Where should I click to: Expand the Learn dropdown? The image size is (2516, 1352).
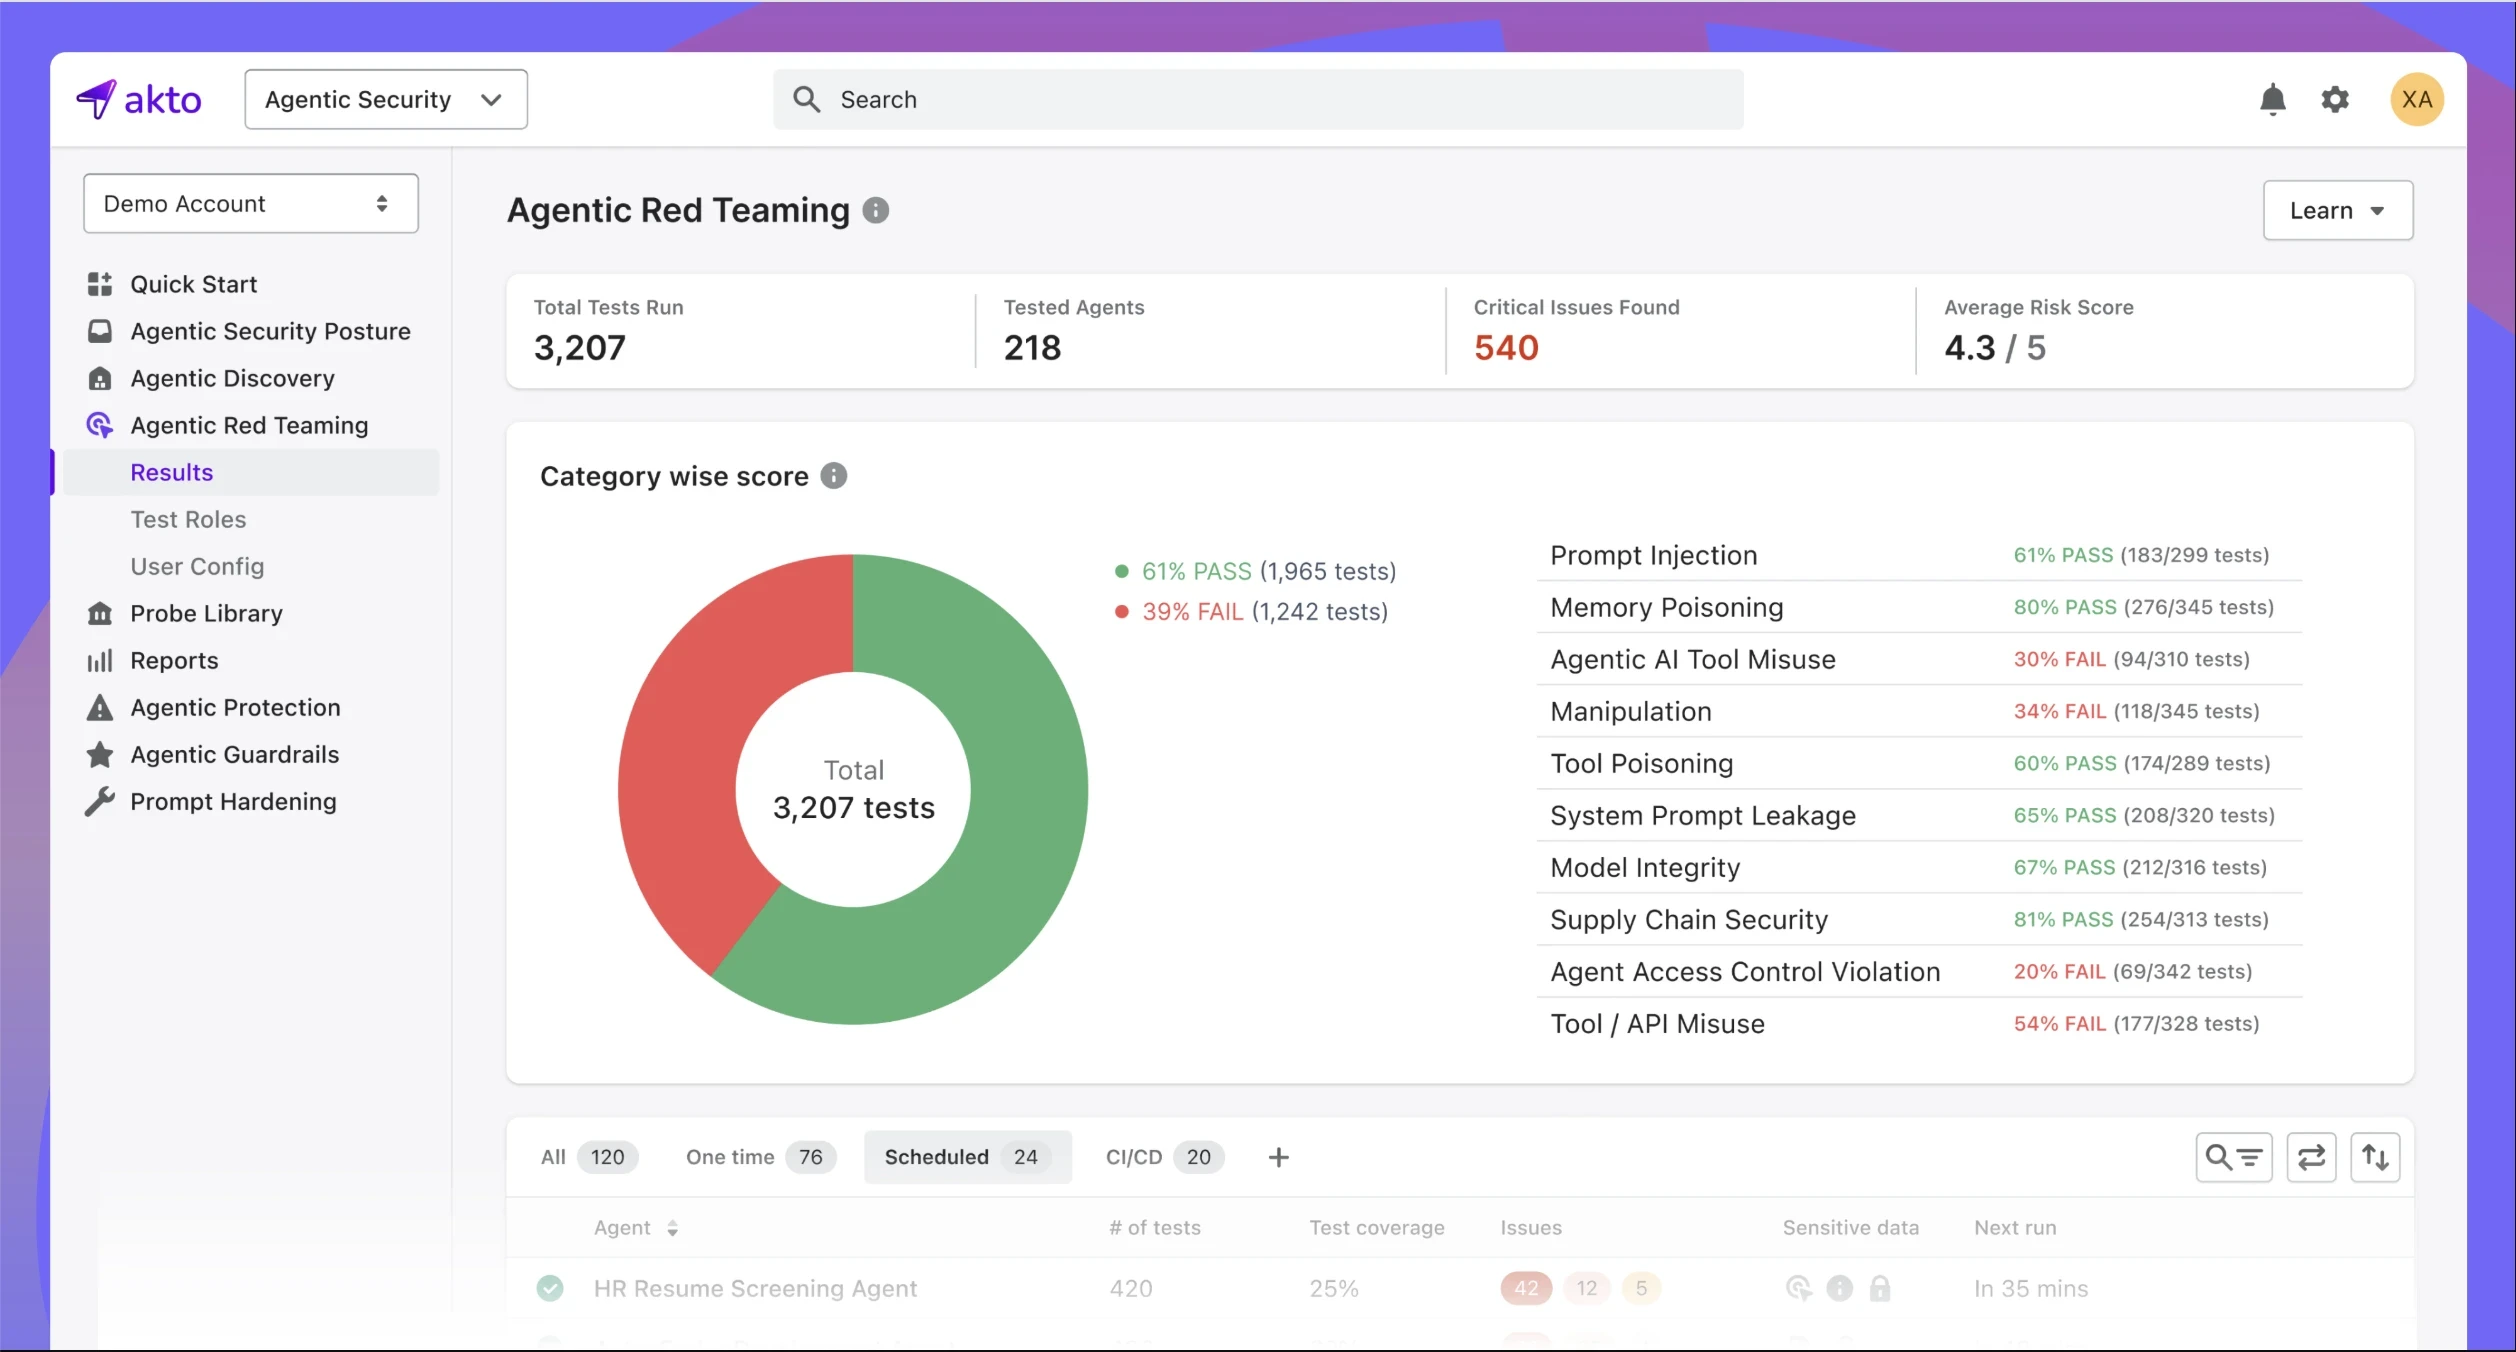pyautogui.click(x=2338, y=210)
